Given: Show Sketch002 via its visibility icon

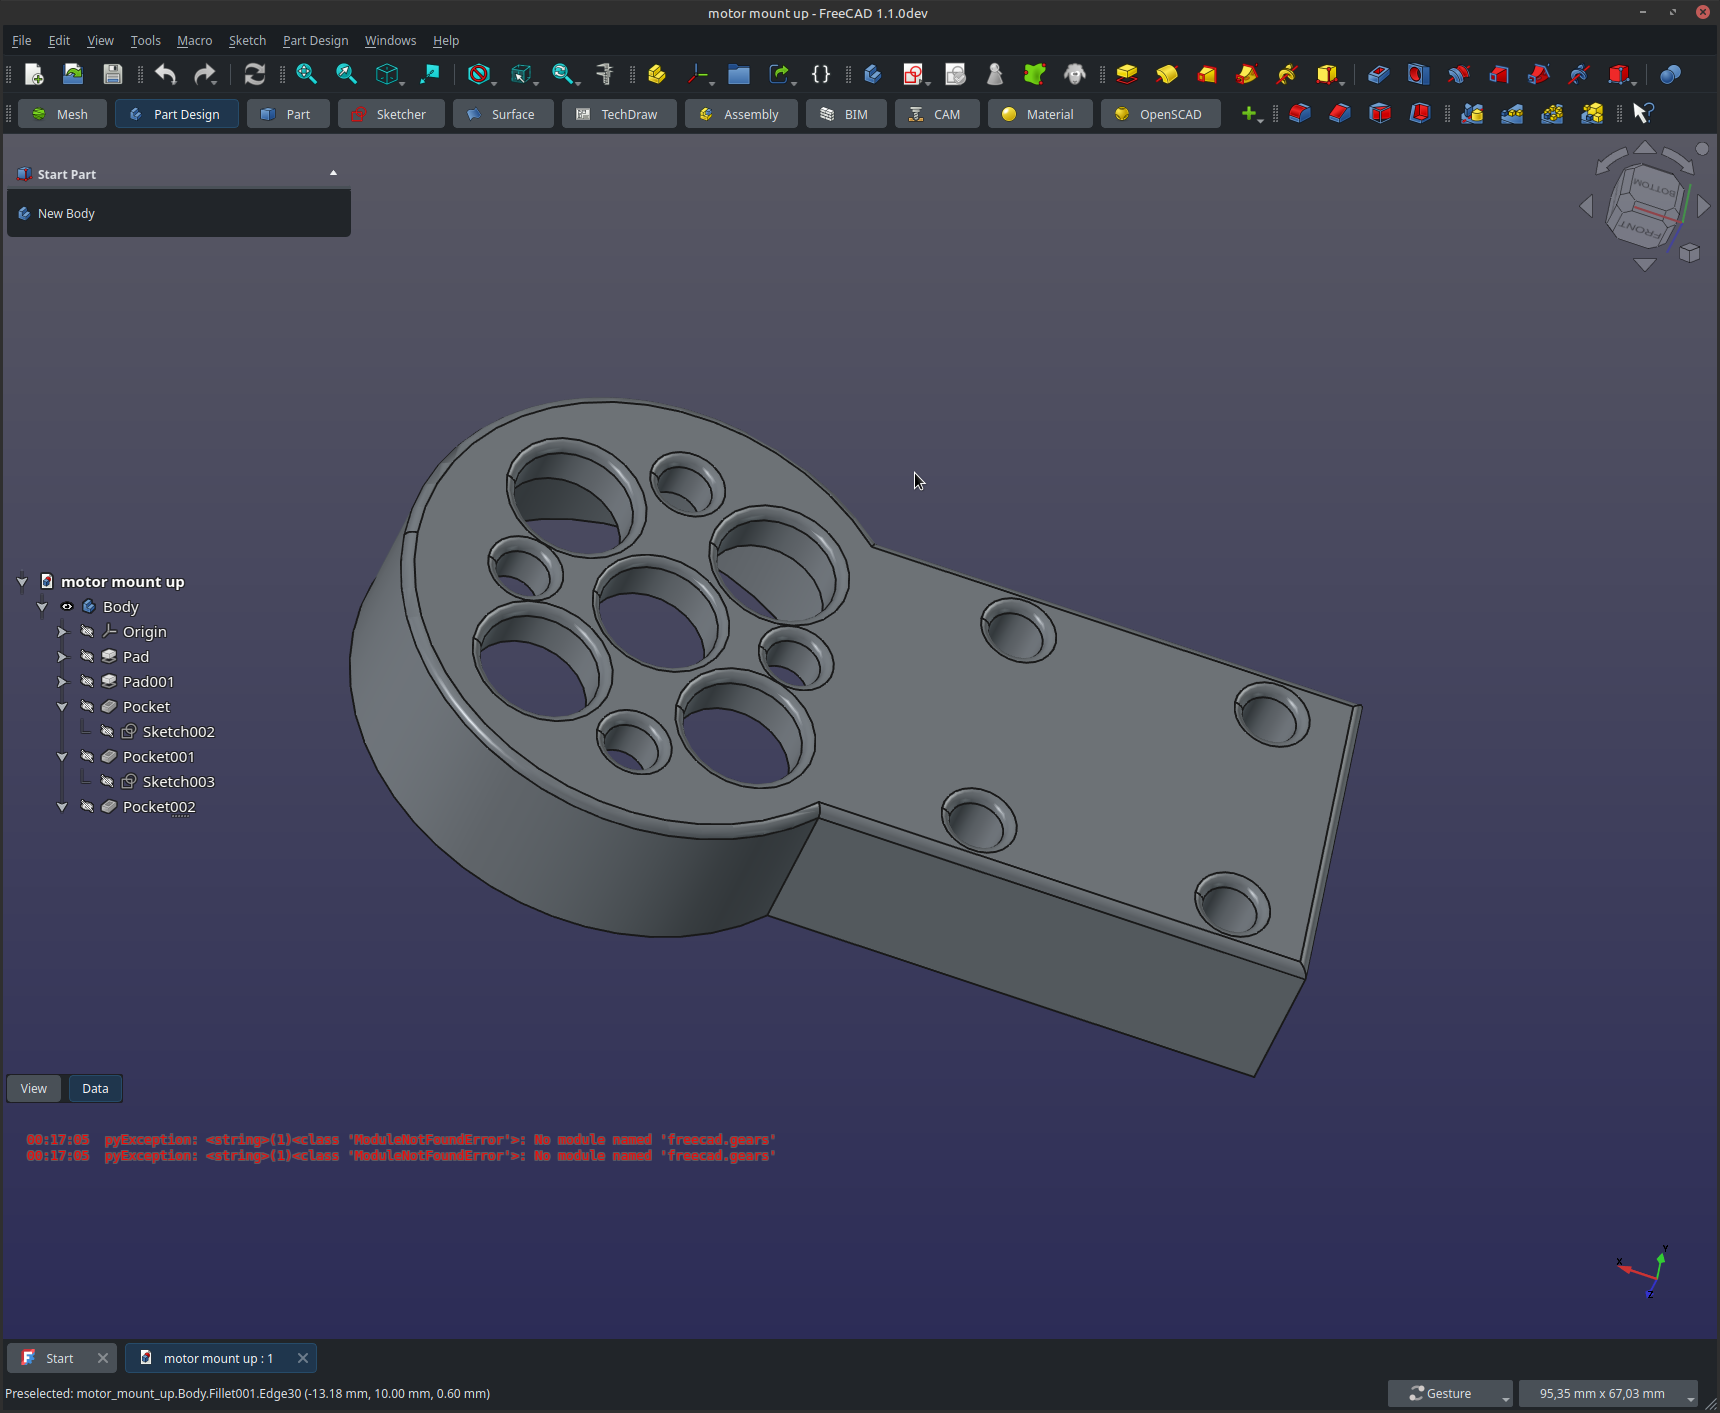Looking at the screenshot, I should point(107,732).
